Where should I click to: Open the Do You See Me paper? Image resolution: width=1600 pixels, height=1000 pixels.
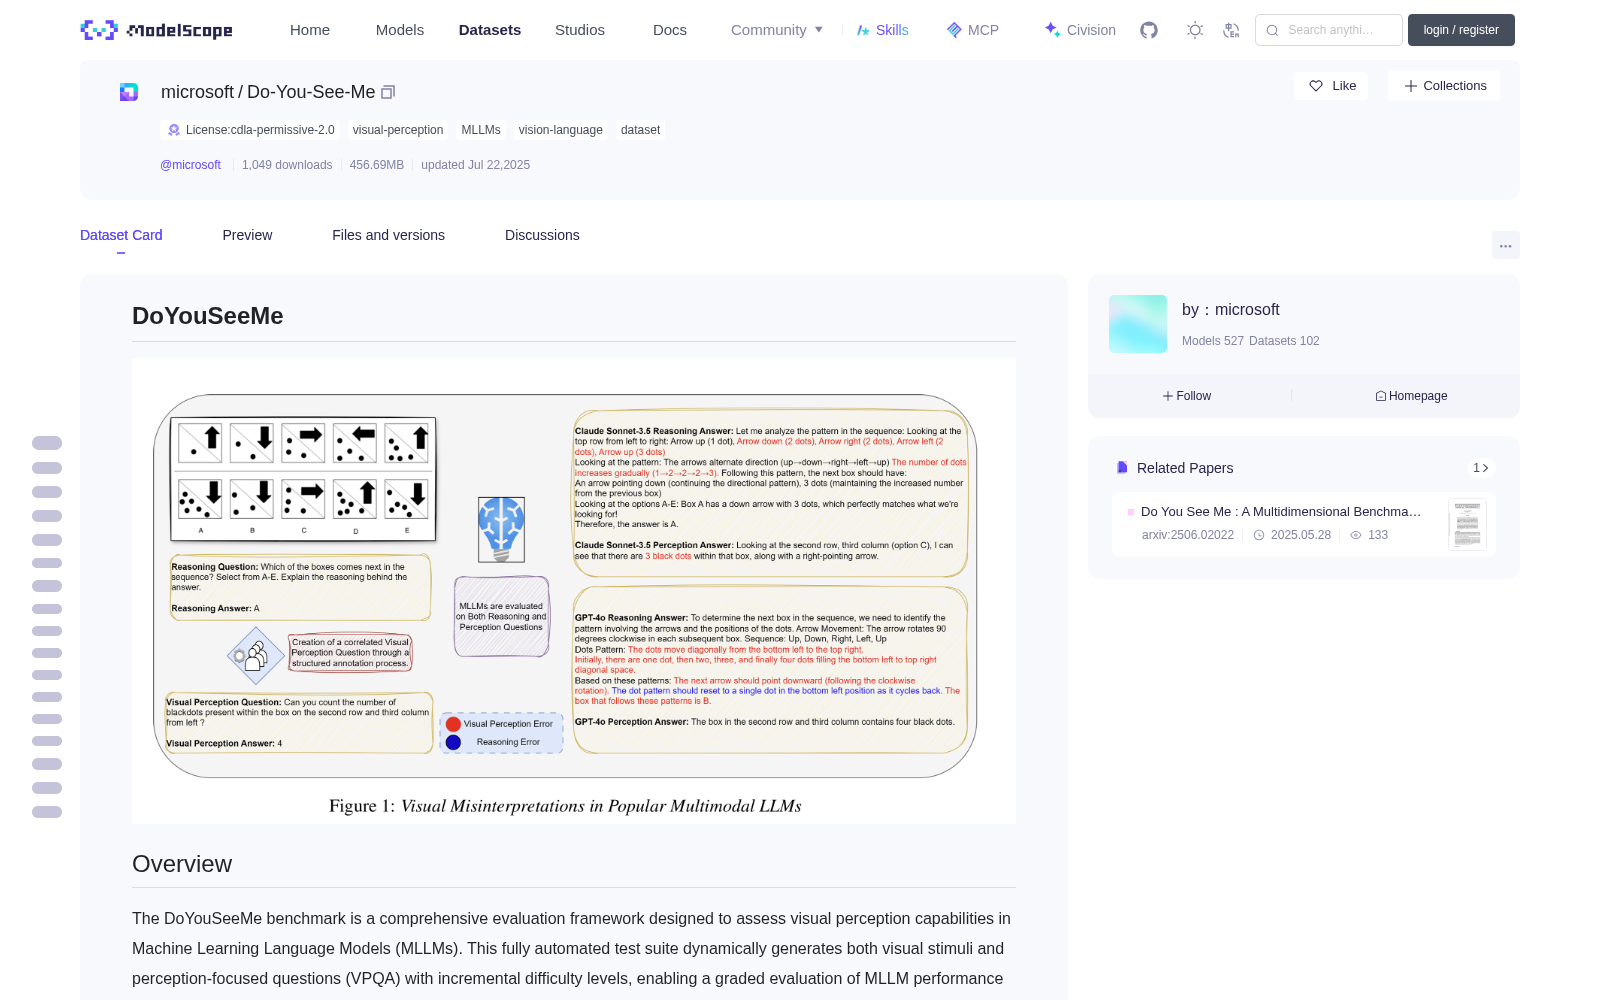[1281, 511]
